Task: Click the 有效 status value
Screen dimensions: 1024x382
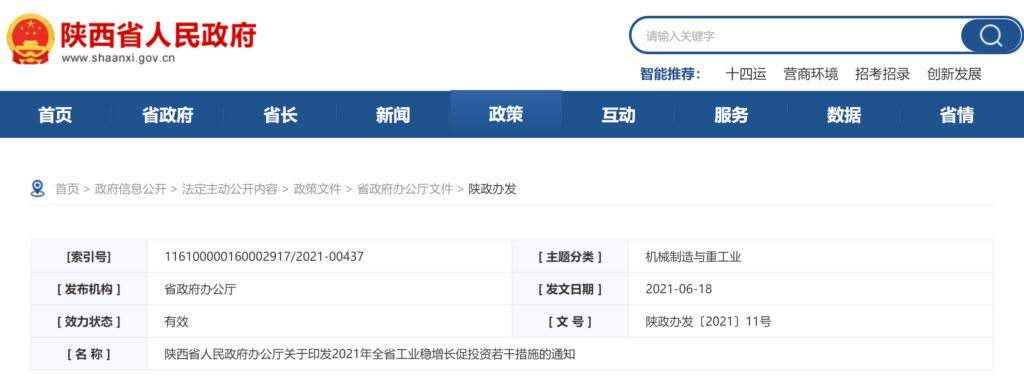Action: pyautogui.click(x=176, y=322)
